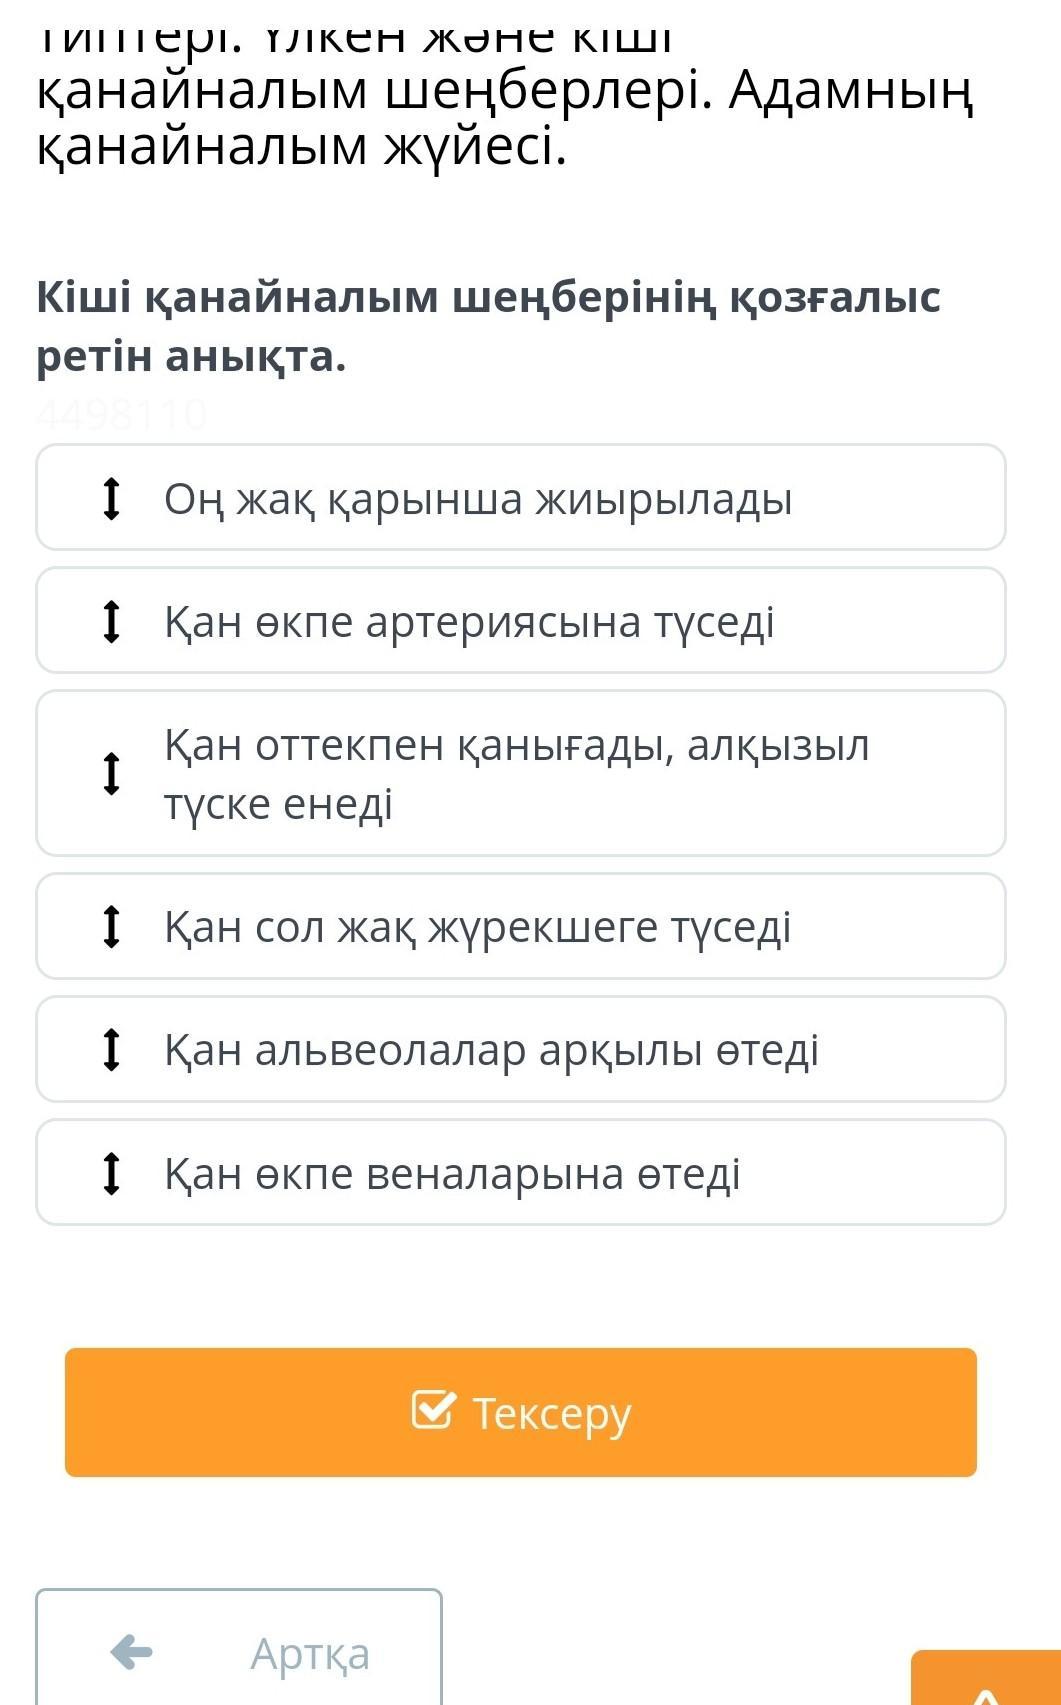Screen dimensions: 1061x1705
Task: Click drag handle beside 'Қан өкпе артериясына түседі'
Action: click(112, 621)
